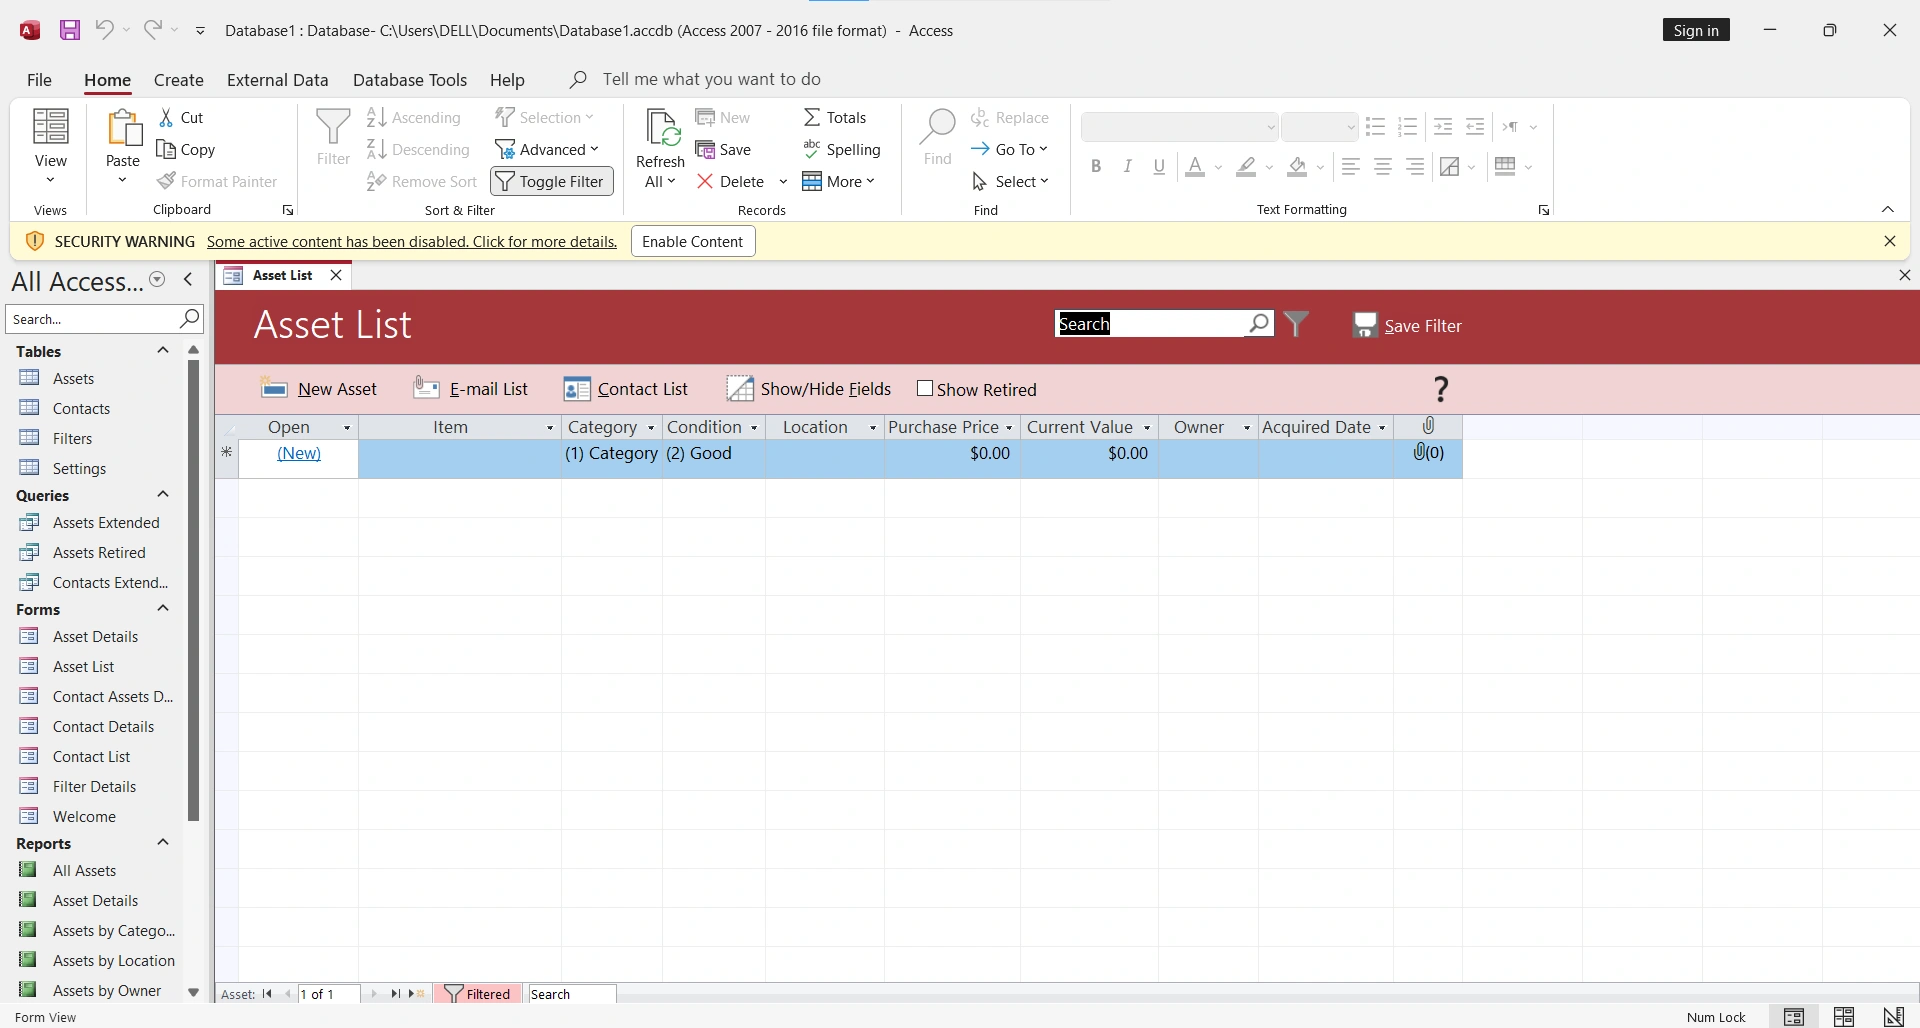Click the Enable Content button
Image resolution: width=1920 pixels, height=1028 pixels.
click(692, 241)
